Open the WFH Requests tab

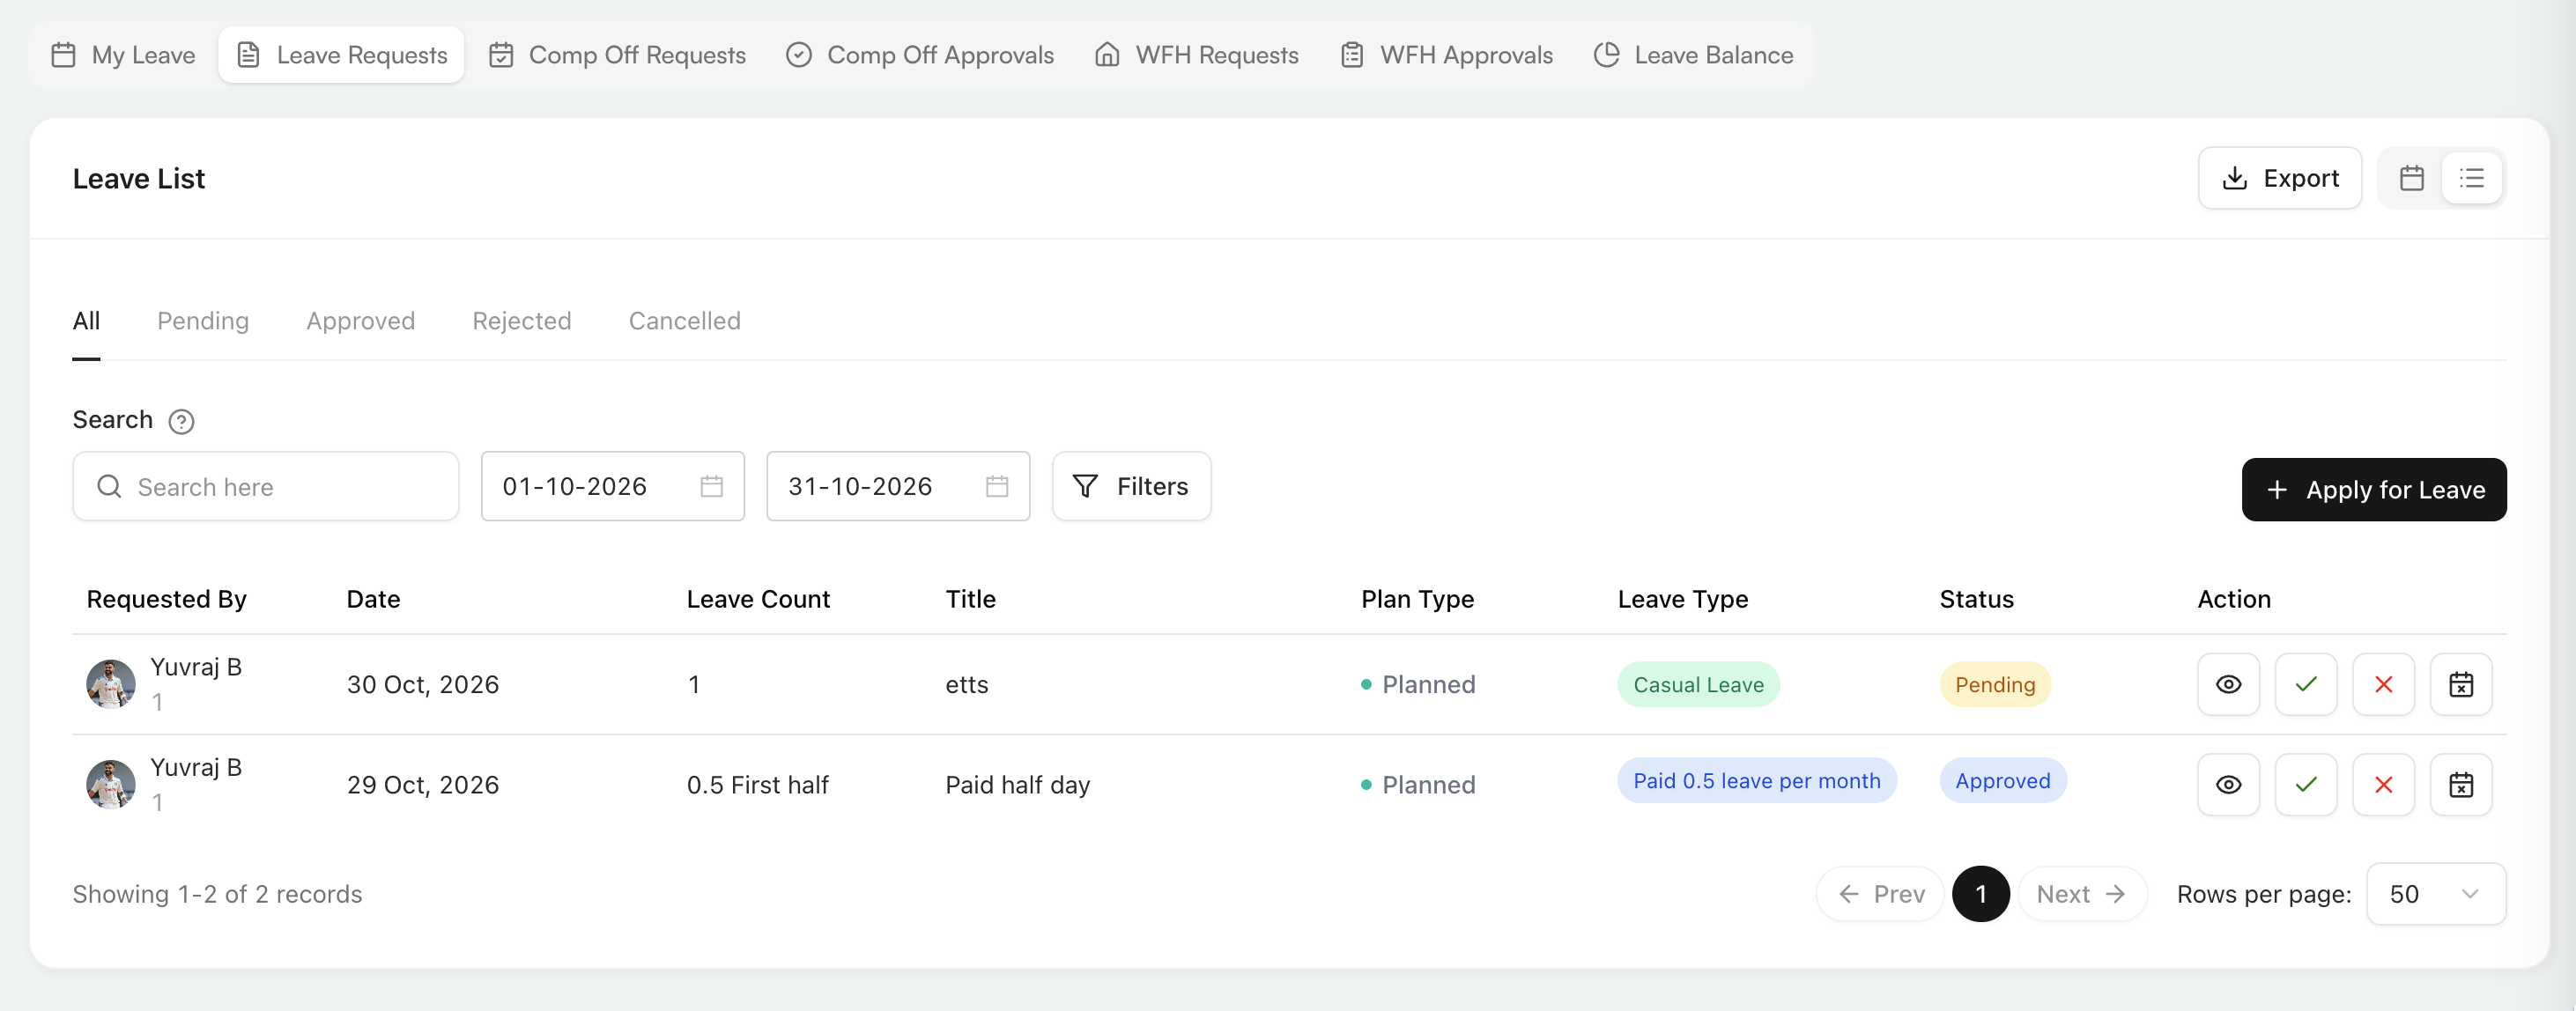pyautogui.click(x=1197, y=55)
